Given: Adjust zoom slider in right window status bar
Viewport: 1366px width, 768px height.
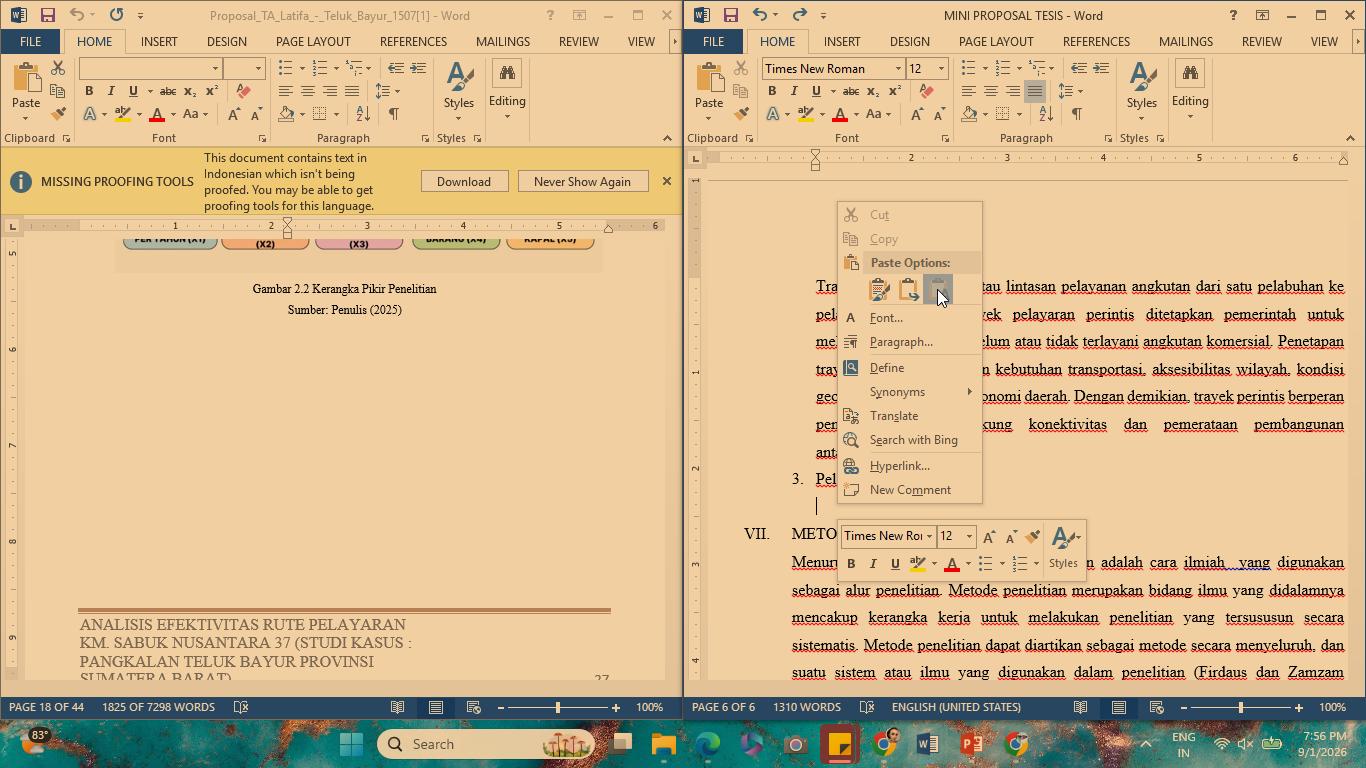Looking at the screenshot, I should [x=1240, y=707].
